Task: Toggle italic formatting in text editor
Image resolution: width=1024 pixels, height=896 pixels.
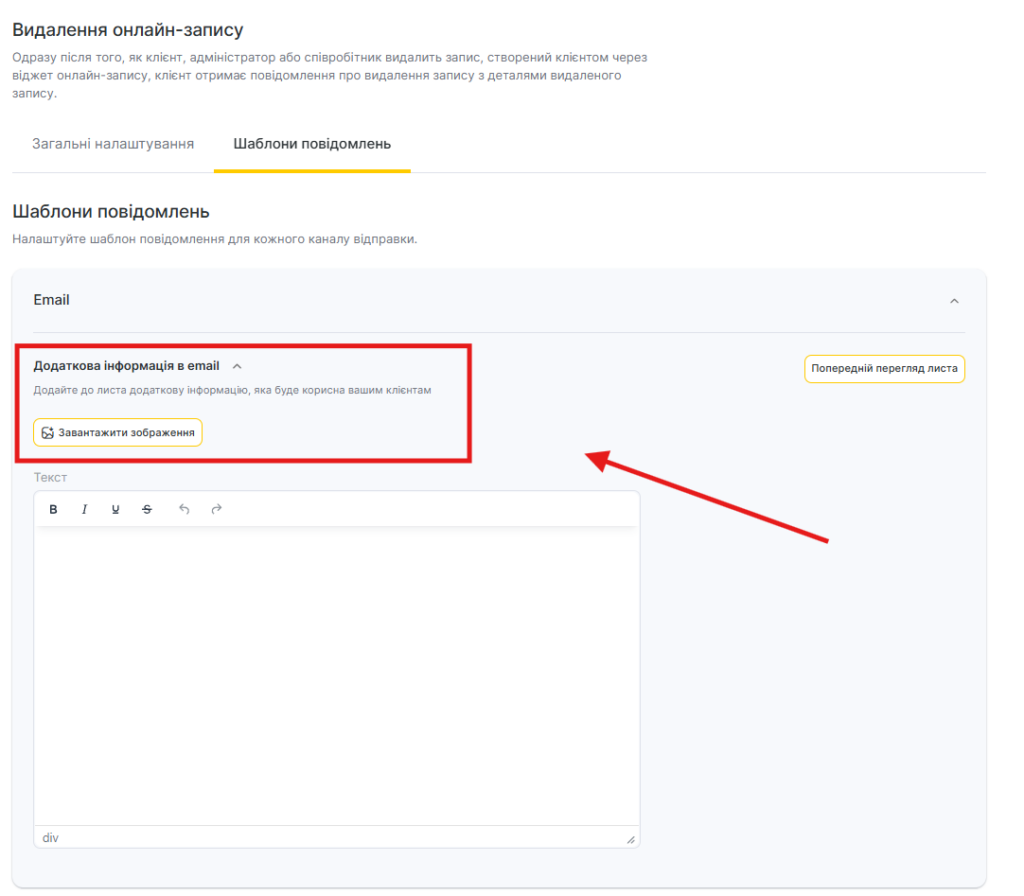Action: 85,510
